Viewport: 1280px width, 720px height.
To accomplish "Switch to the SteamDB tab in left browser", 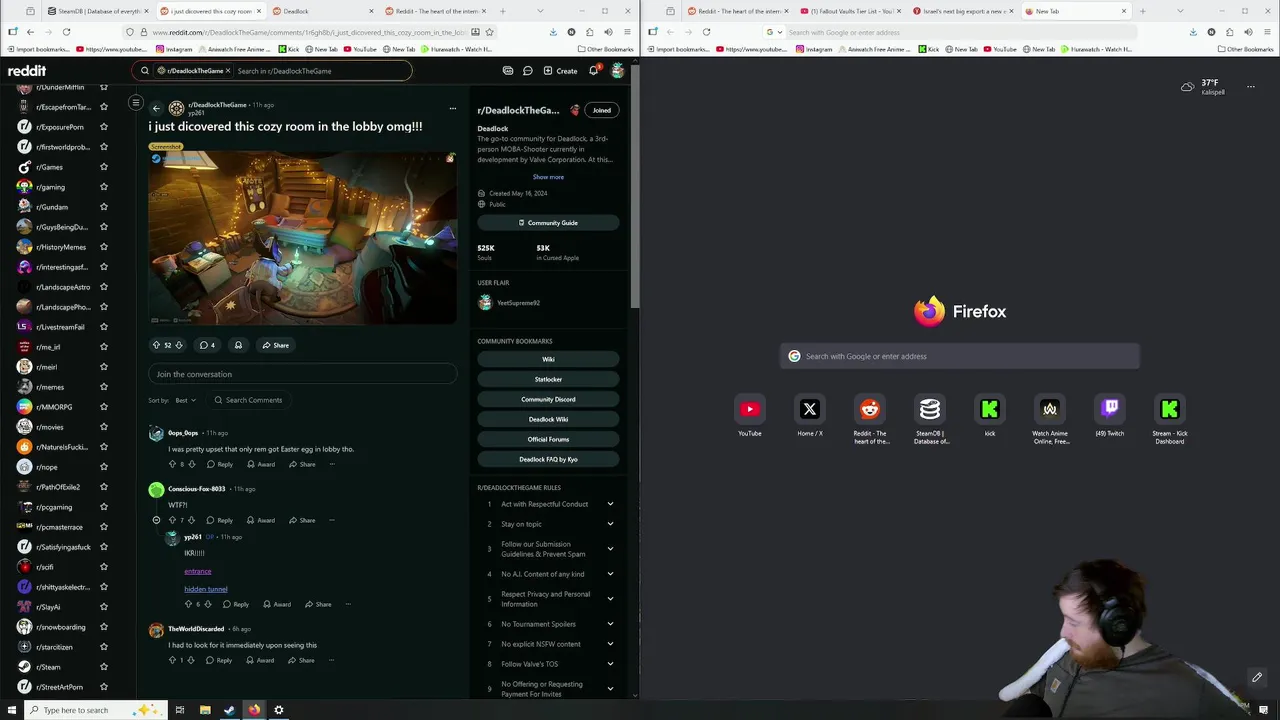I will (x=97, y=11).
